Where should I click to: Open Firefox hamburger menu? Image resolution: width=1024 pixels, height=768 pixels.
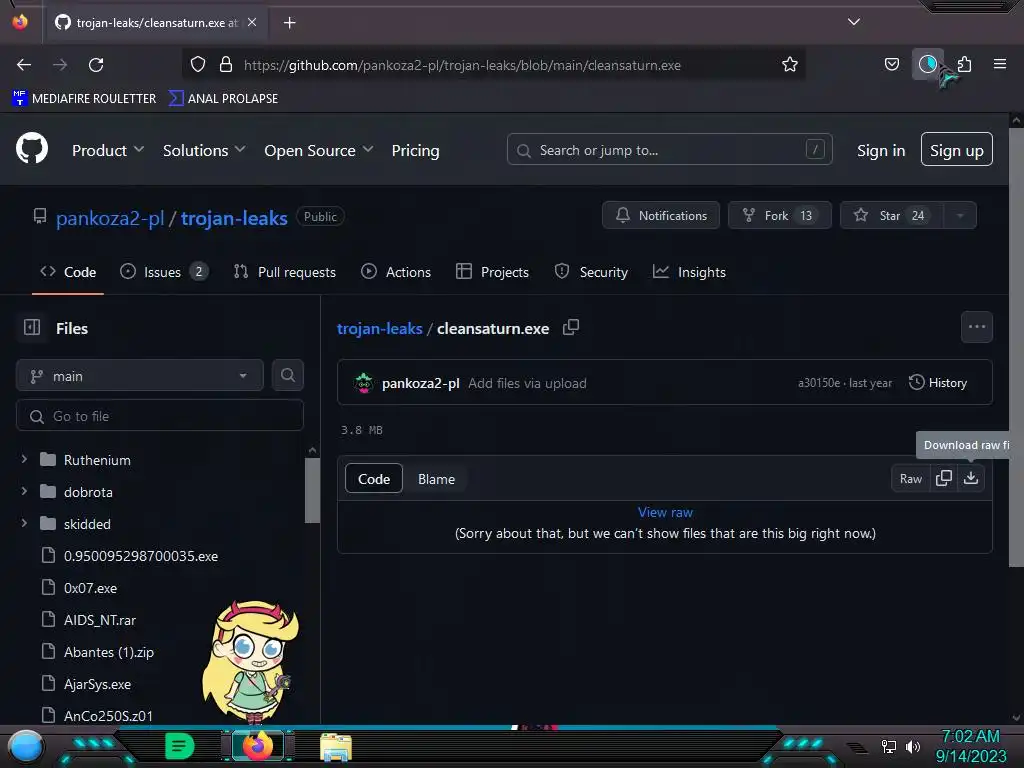(x=999, y=64)
